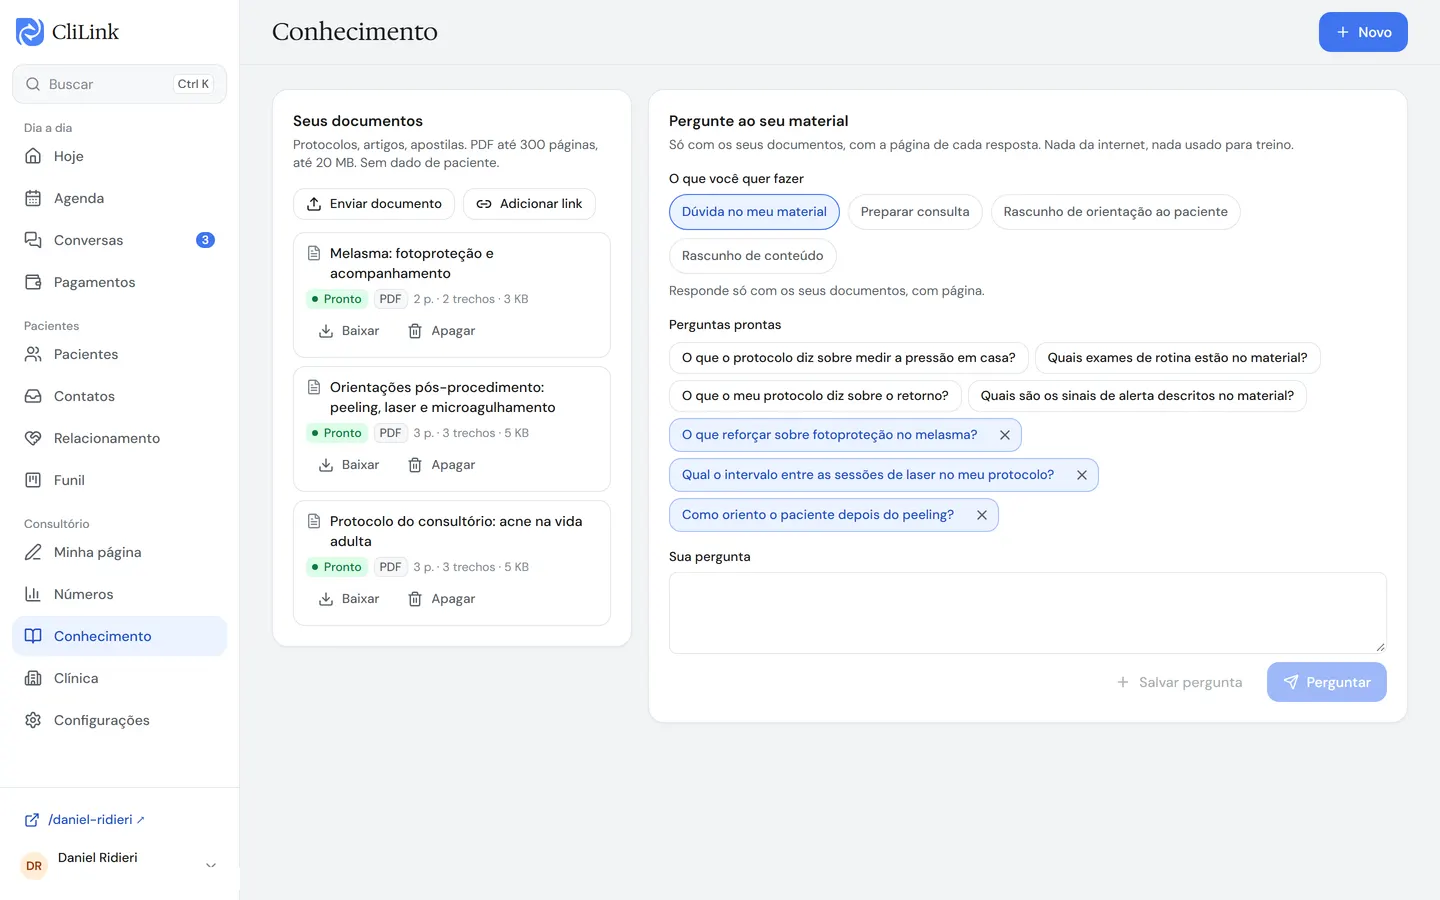The image size is (1440, 900).
Task: Open the Pacientes page
Action: [119, 354]
